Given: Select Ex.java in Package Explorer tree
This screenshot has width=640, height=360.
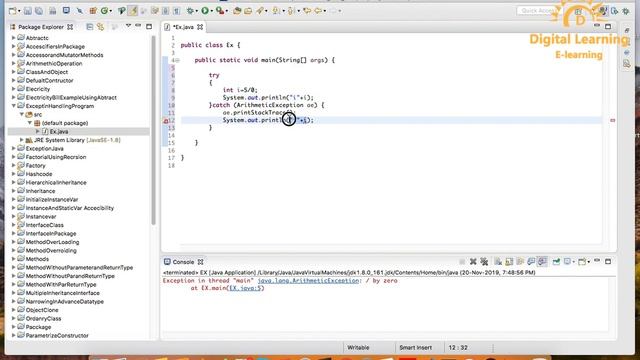Looking at the screenshot, I should click(x=59, y=131).
